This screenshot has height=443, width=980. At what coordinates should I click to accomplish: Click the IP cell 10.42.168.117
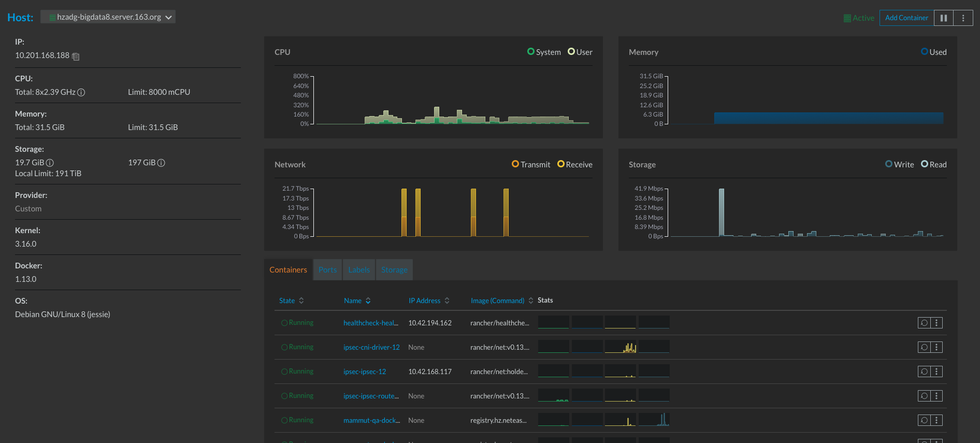[x=429, y=372]
